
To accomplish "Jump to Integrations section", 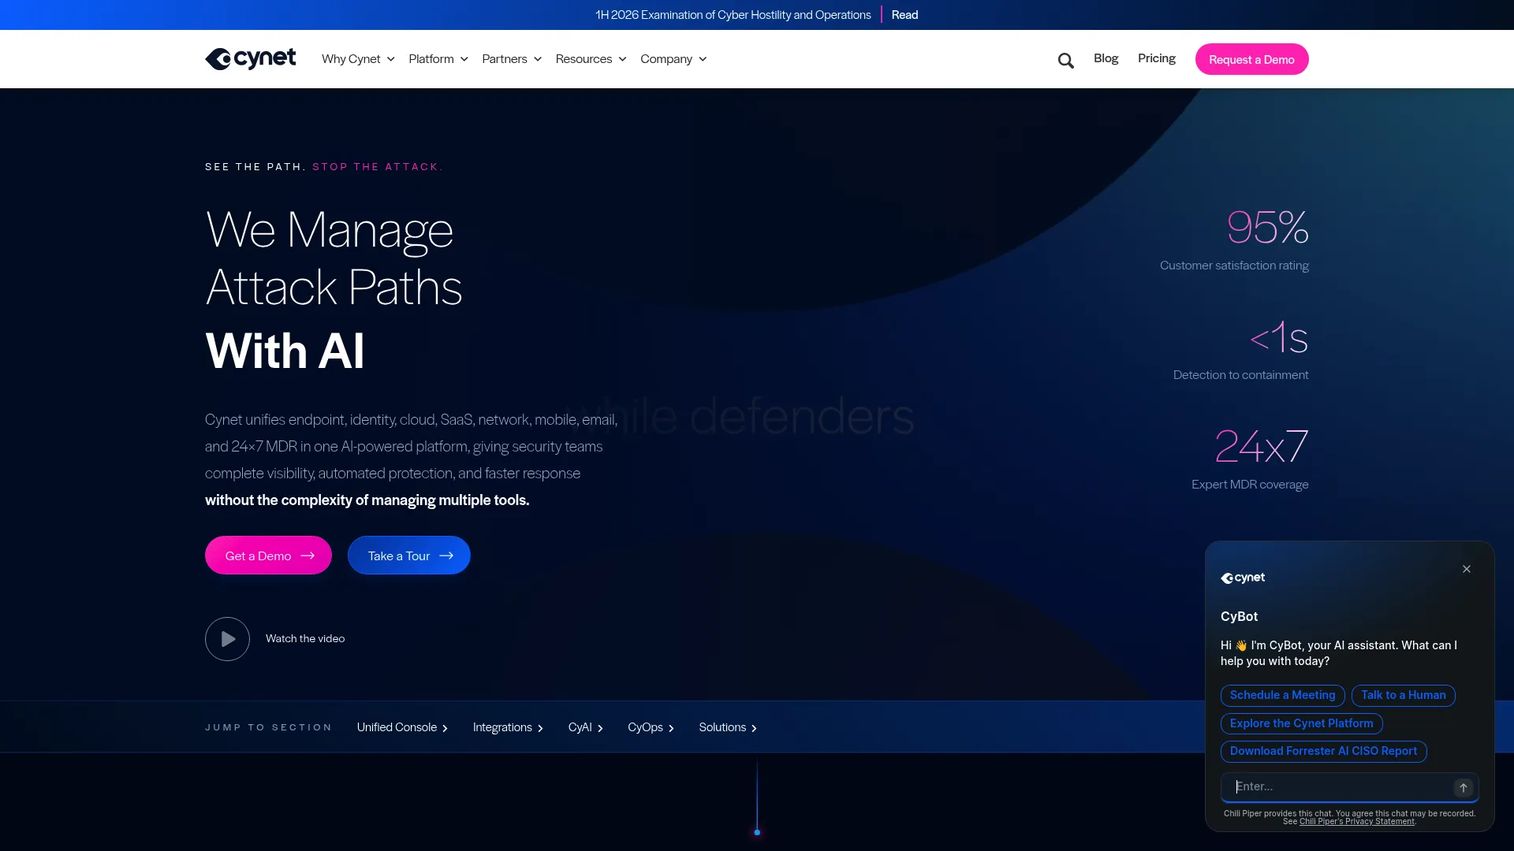I will coord(508,727).
